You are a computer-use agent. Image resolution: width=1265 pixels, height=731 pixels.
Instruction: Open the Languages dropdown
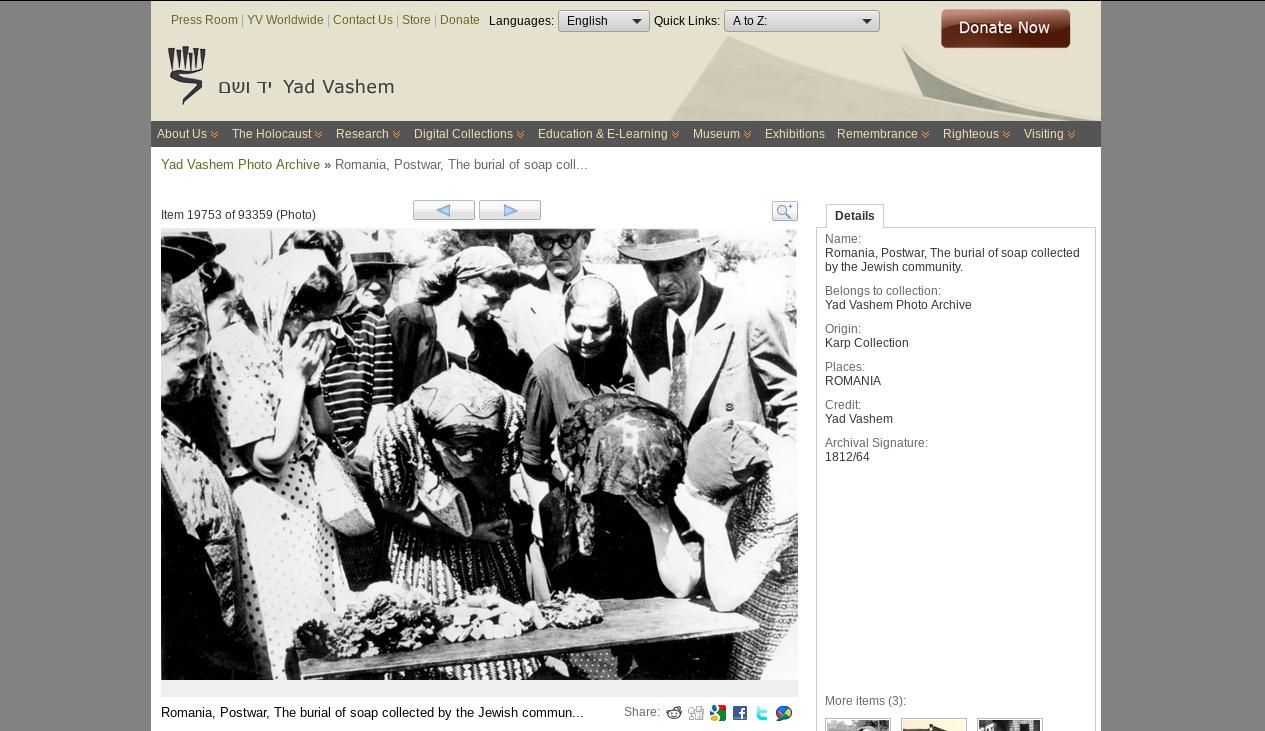[603, 21]
